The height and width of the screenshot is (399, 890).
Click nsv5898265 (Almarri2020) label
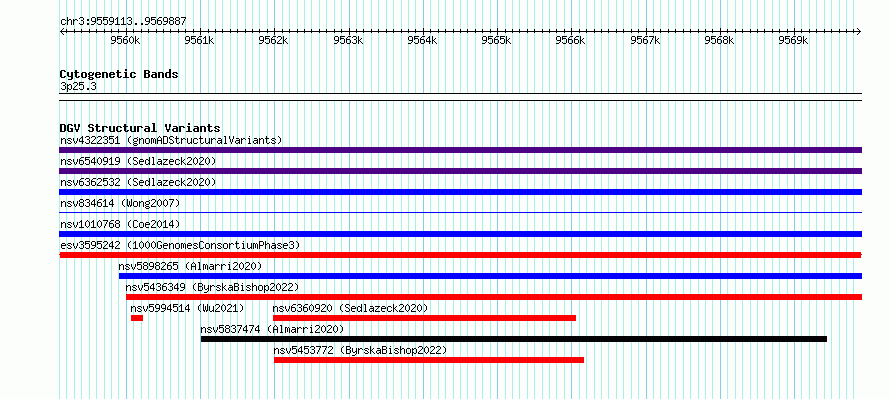(x=190, y=266)
